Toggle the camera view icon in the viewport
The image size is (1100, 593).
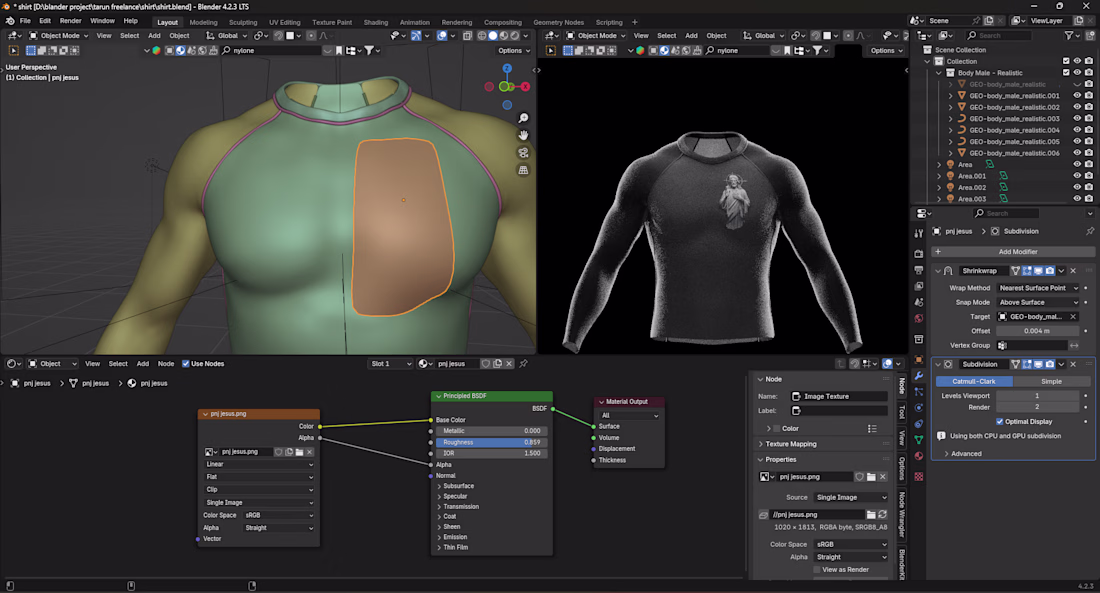(x=523, y=153)
